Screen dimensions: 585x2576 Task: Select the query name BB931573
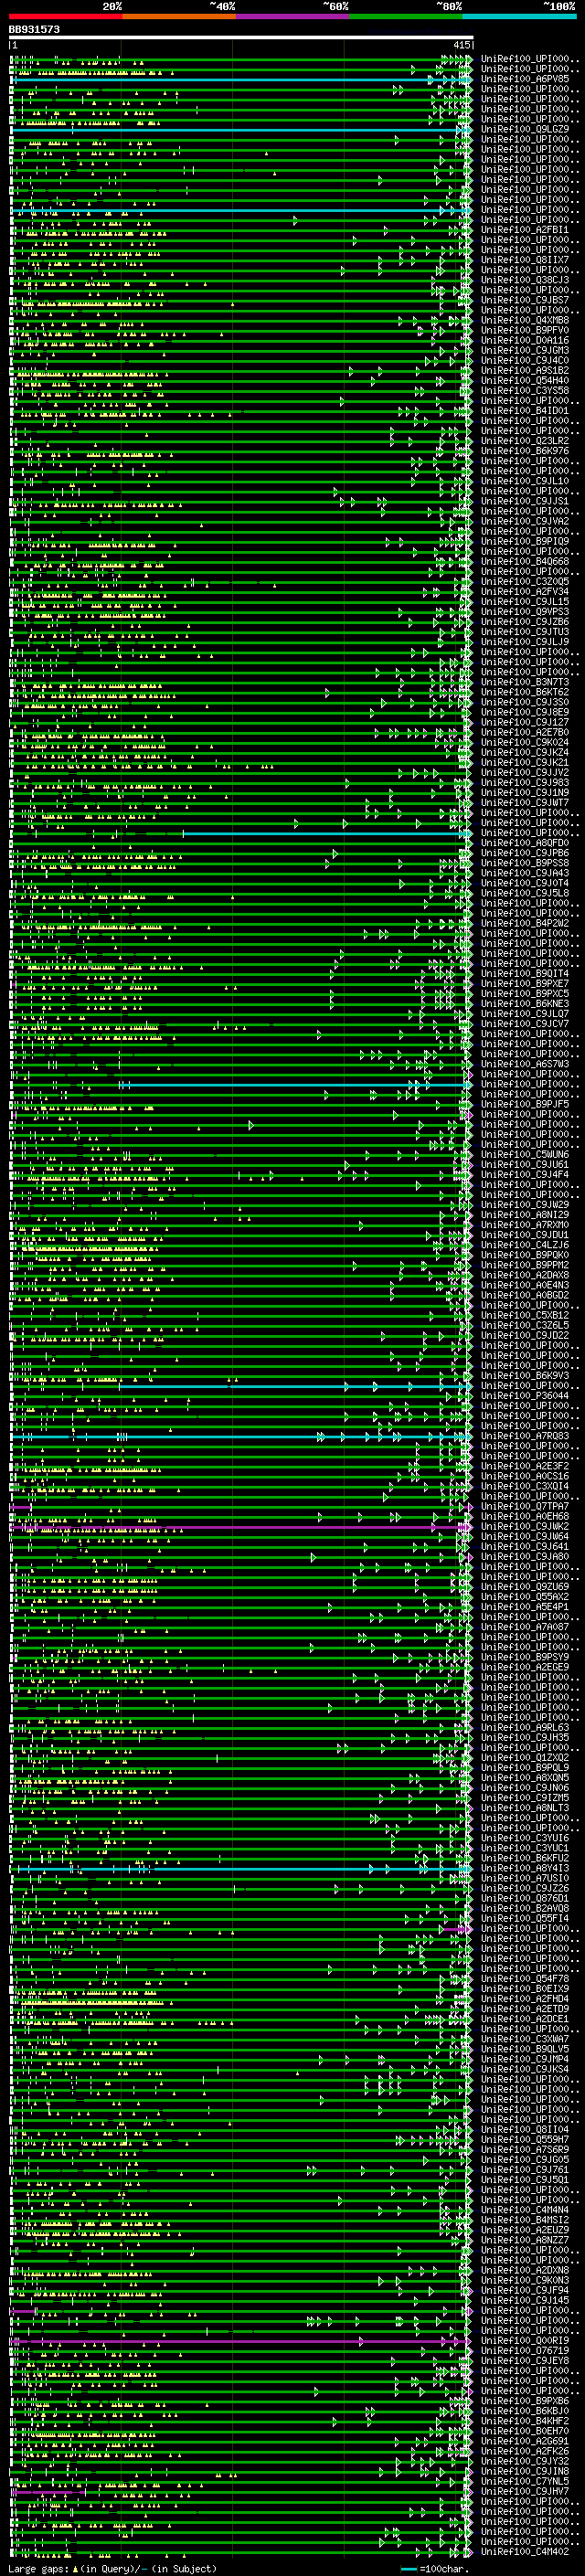(x=34, y=30)
